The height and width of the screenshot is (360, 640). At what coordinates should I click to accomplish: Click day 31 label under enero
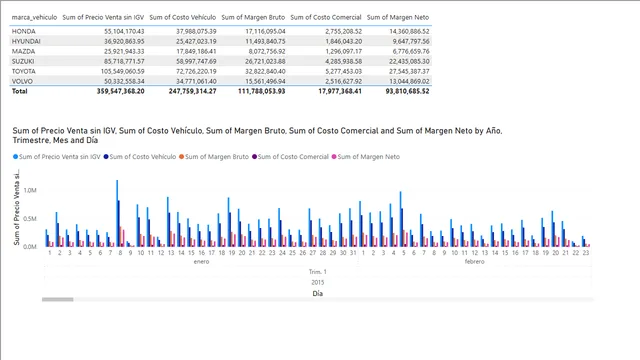(x=353, y=253)
